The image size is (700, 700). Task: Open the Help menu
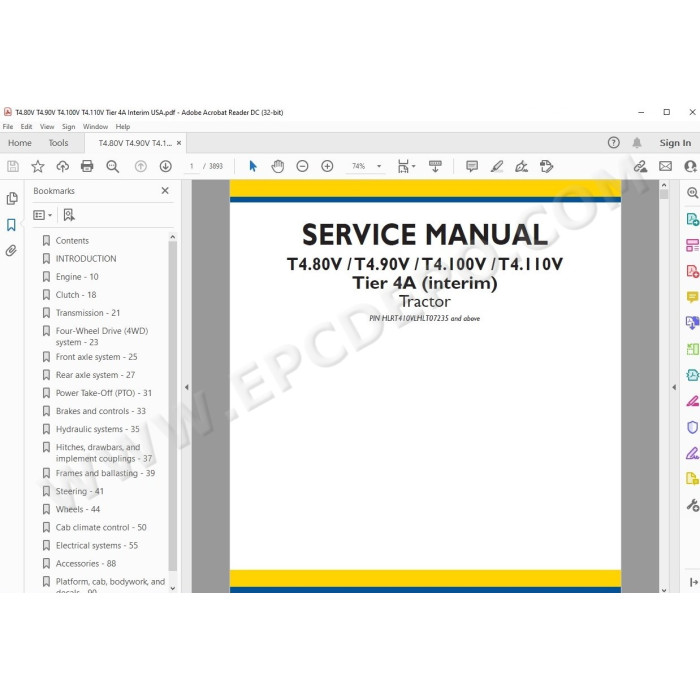[123, 127]
